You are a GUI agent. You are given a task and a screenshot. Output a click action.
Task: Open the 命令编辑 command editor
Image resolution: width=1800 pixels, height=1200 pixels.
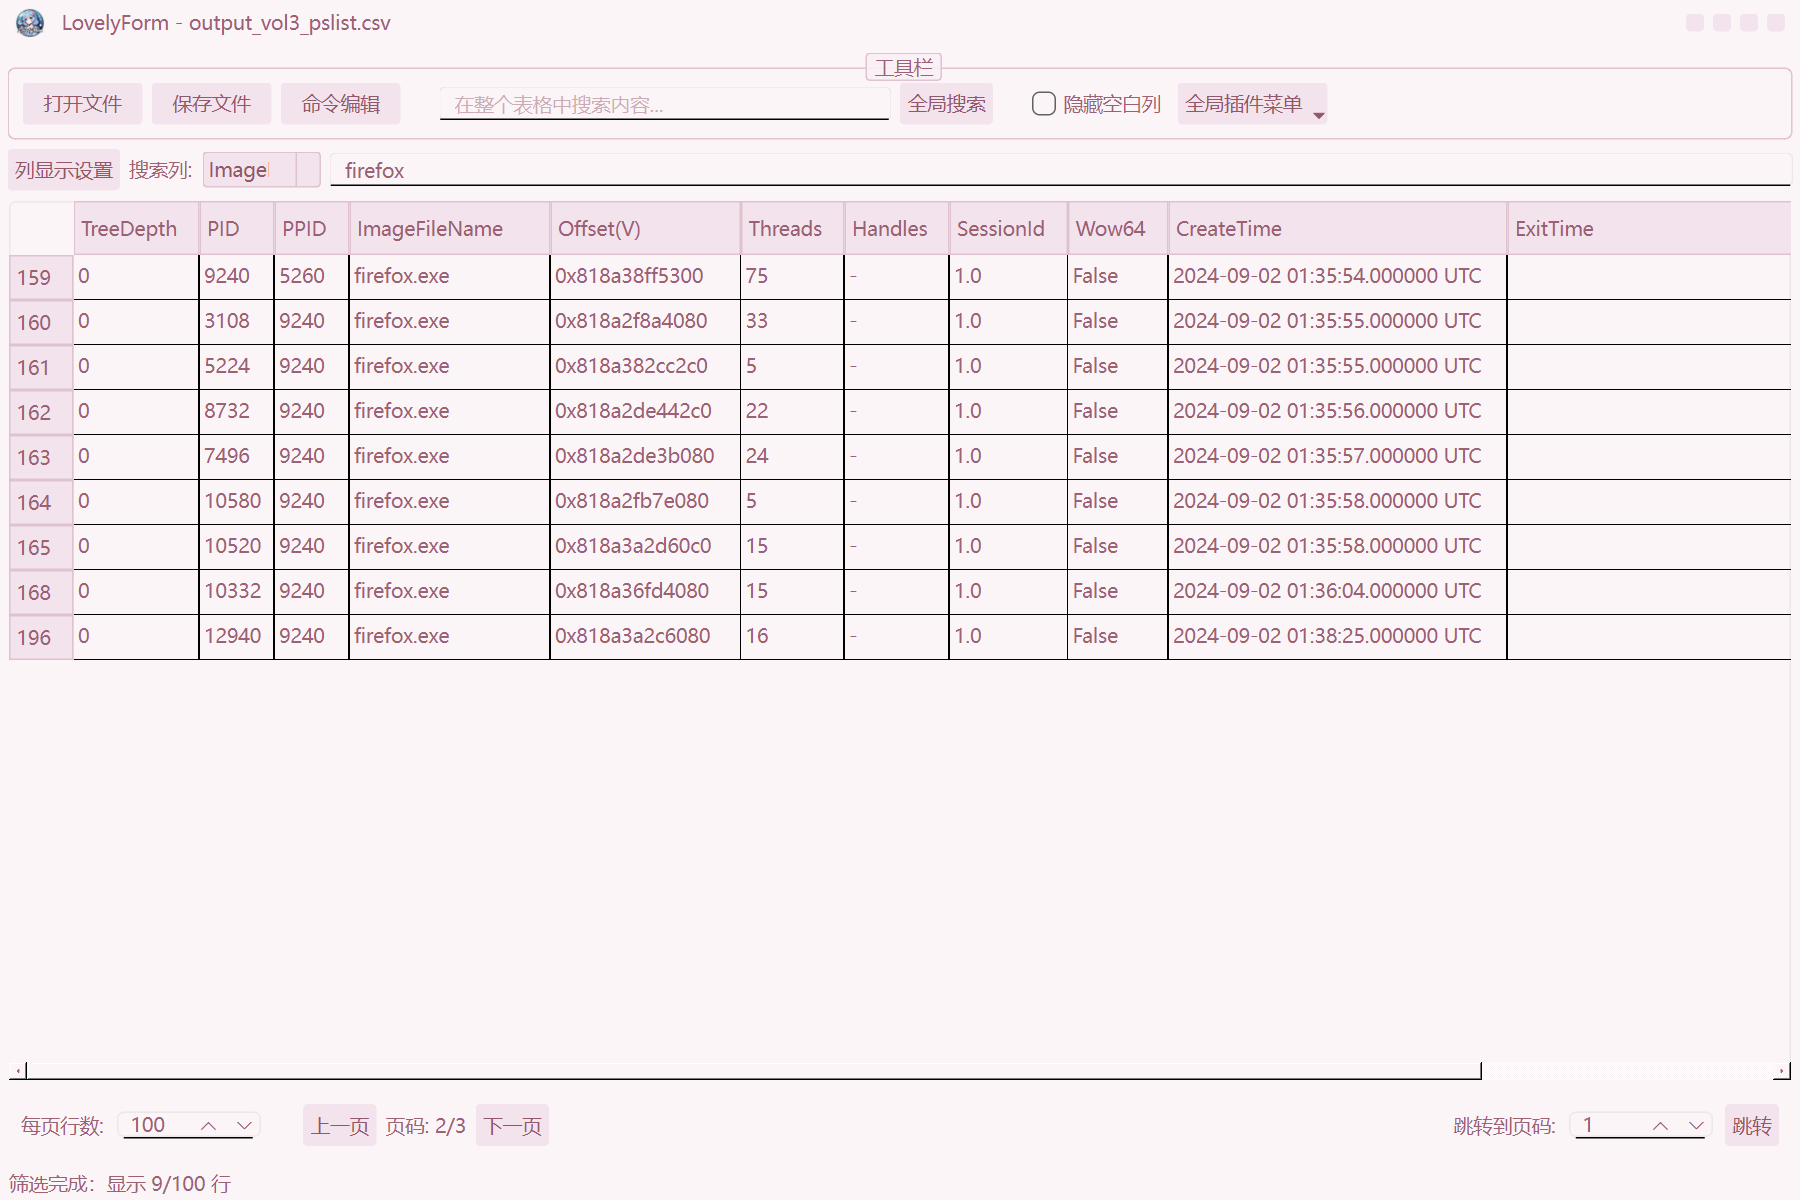[340, 104]
